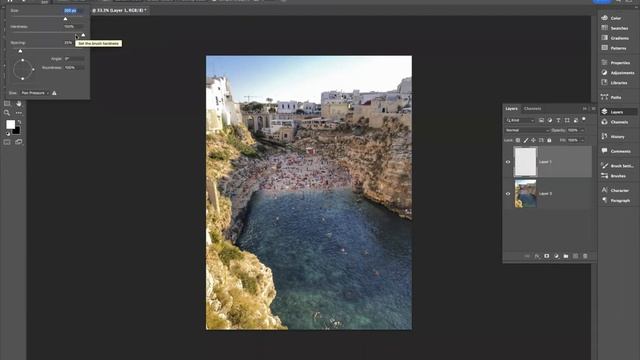Lock transparent pixels
The image size is (640, 360).
(x=518, y=140)
